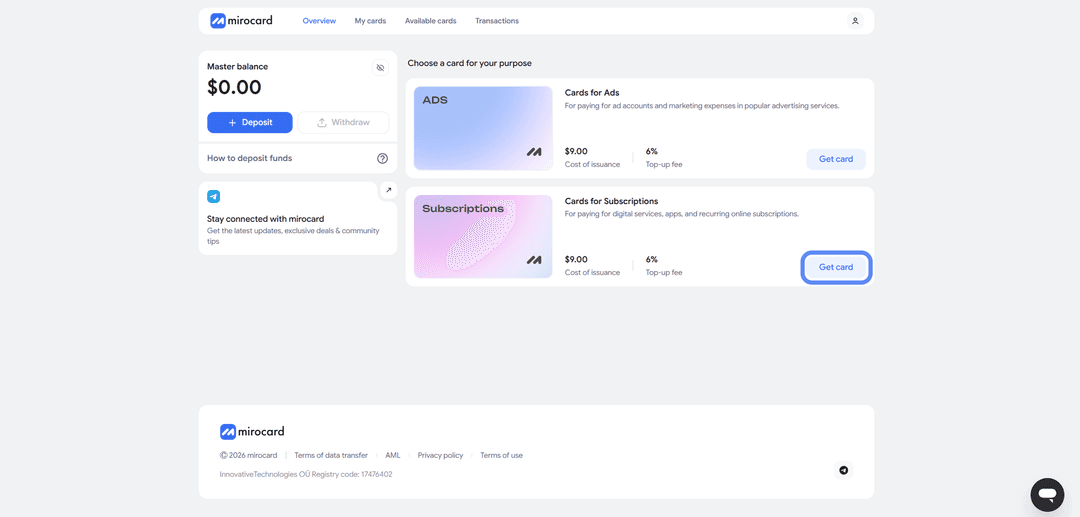Image resolution: width=1080 pixels, height=517 pixels.
Task: Select the Overview tab
Action: (x=320, y=21)
